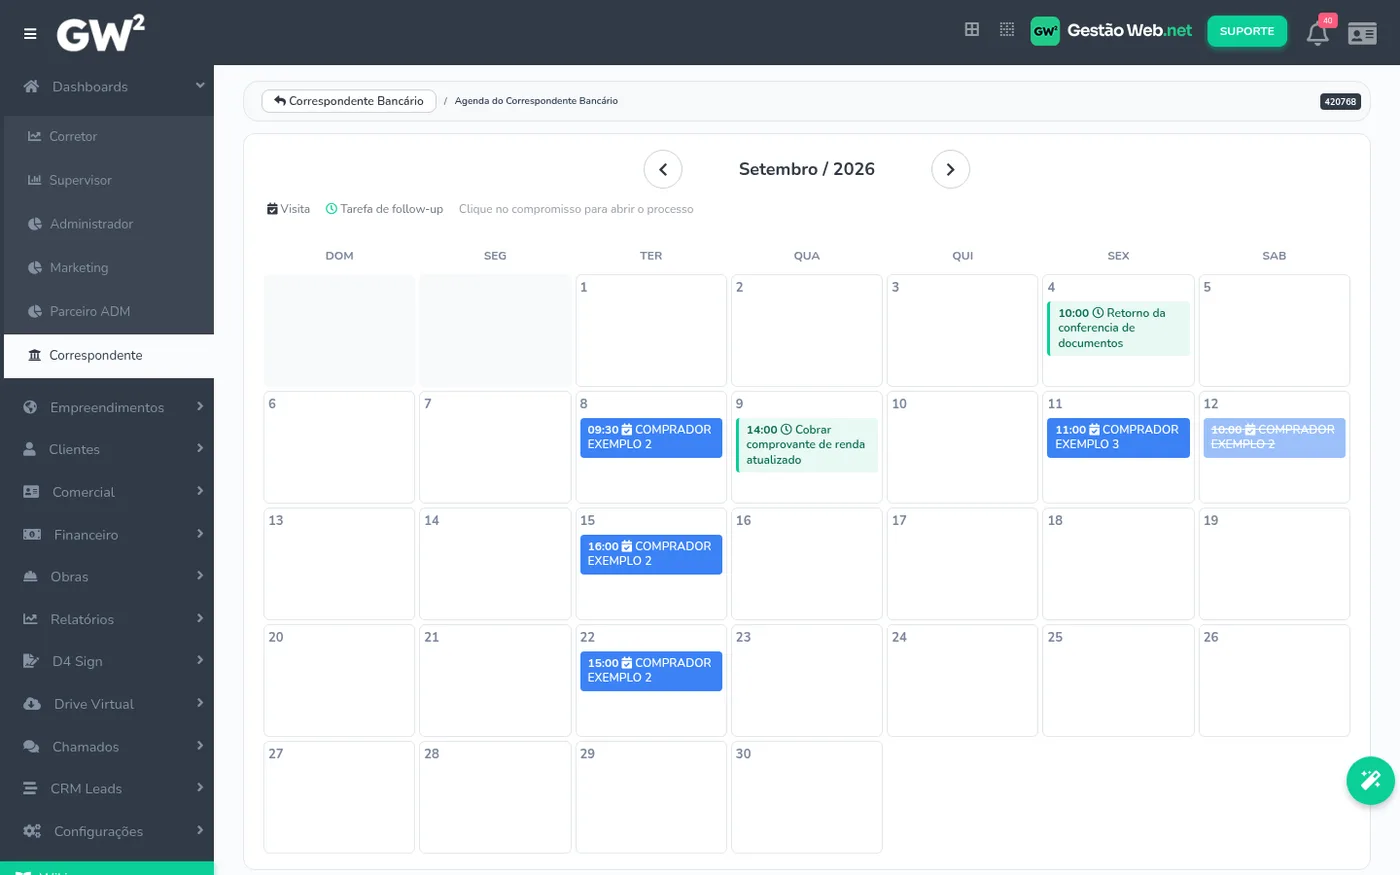Viewport: 1400px width, 875px height.
Task: Open the Marketing dashboard
Action: (109, 268)
